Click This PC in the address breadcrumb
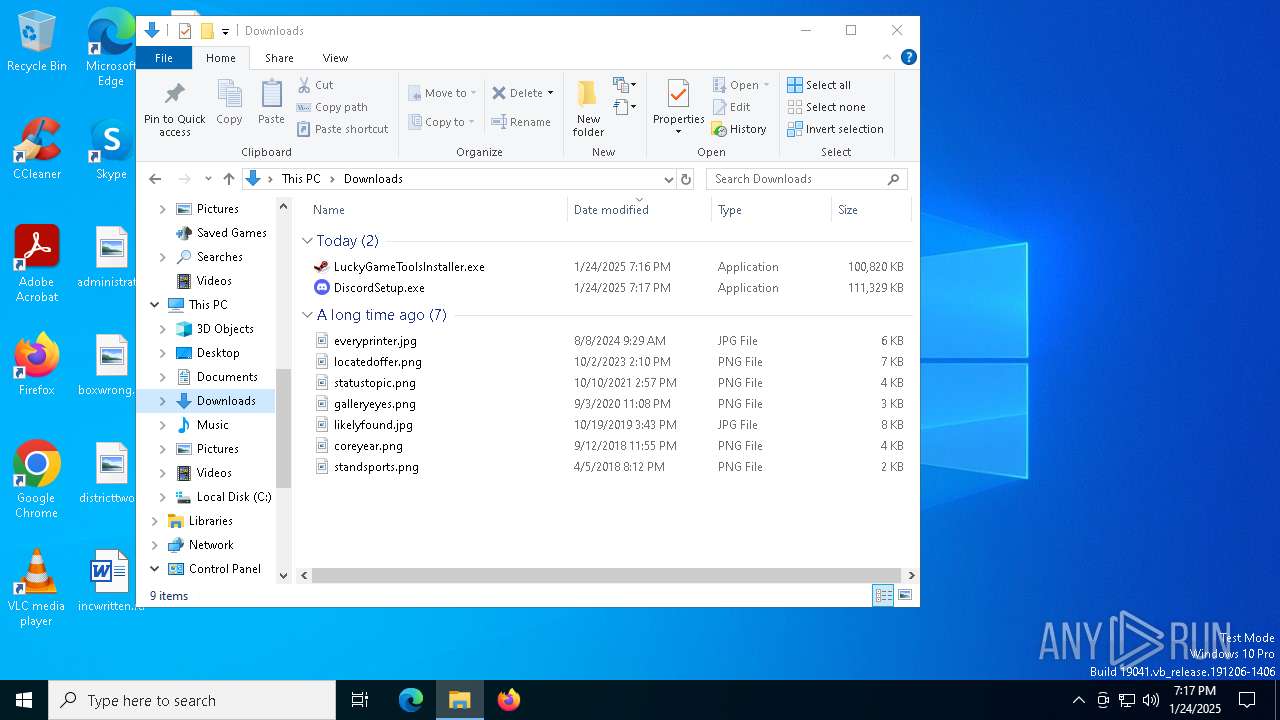 [301, 179]
